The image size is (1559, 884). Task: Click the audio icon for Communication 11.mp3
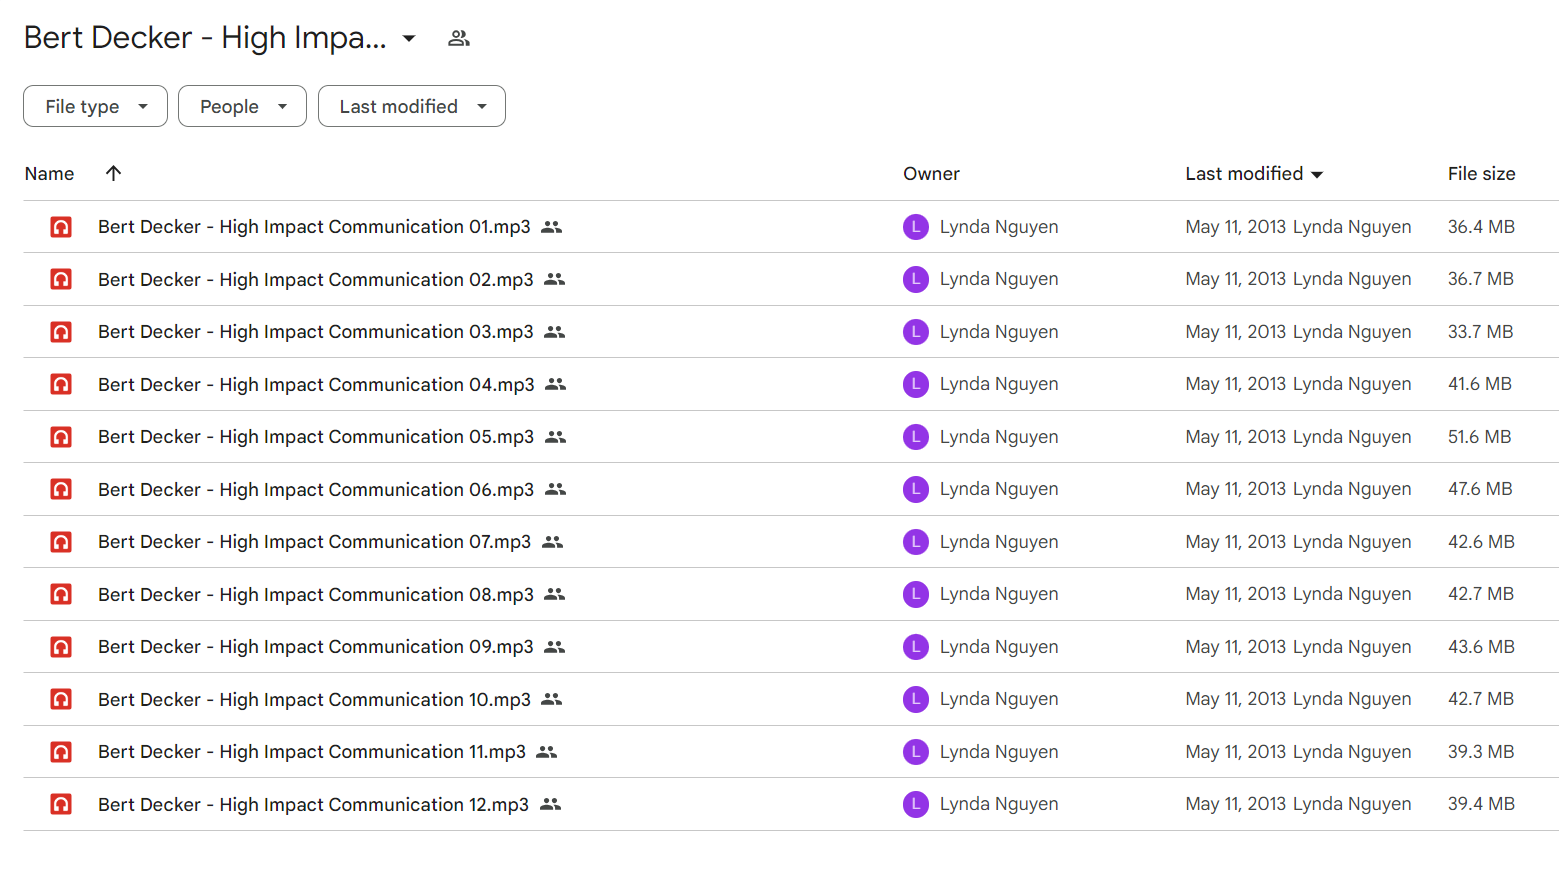(x=61, y=752)
